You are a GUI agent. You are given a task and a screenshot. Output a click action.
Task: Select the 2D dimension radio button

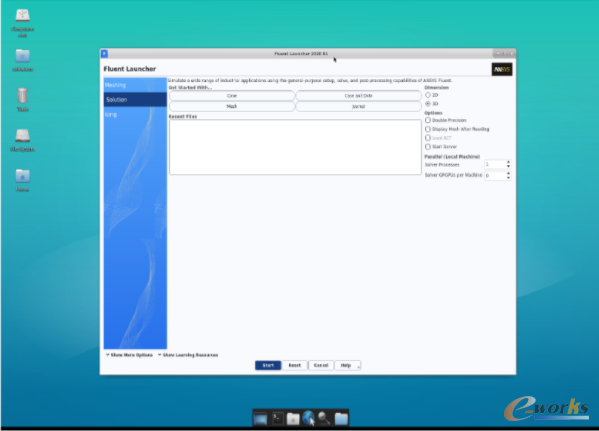click(x=428, y=95)
